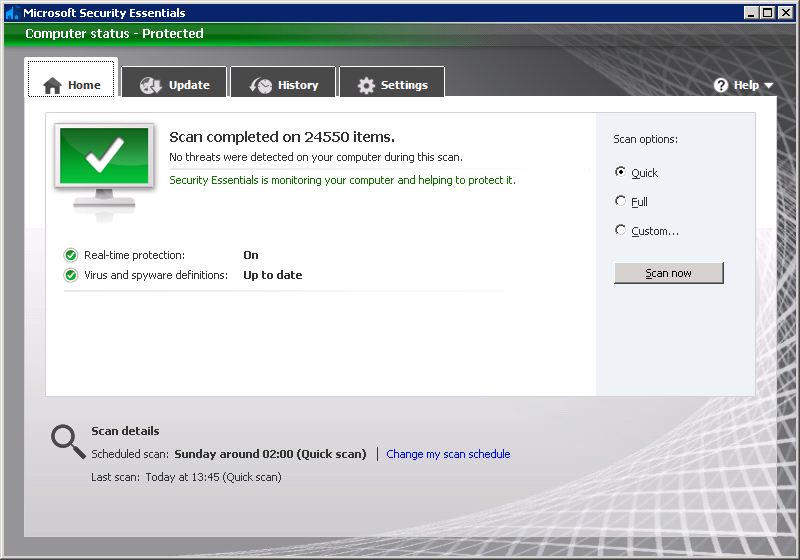Screen dimensions: 800x560
Task: Start scan with Scan now button
Action: click(x=668, y=273)
